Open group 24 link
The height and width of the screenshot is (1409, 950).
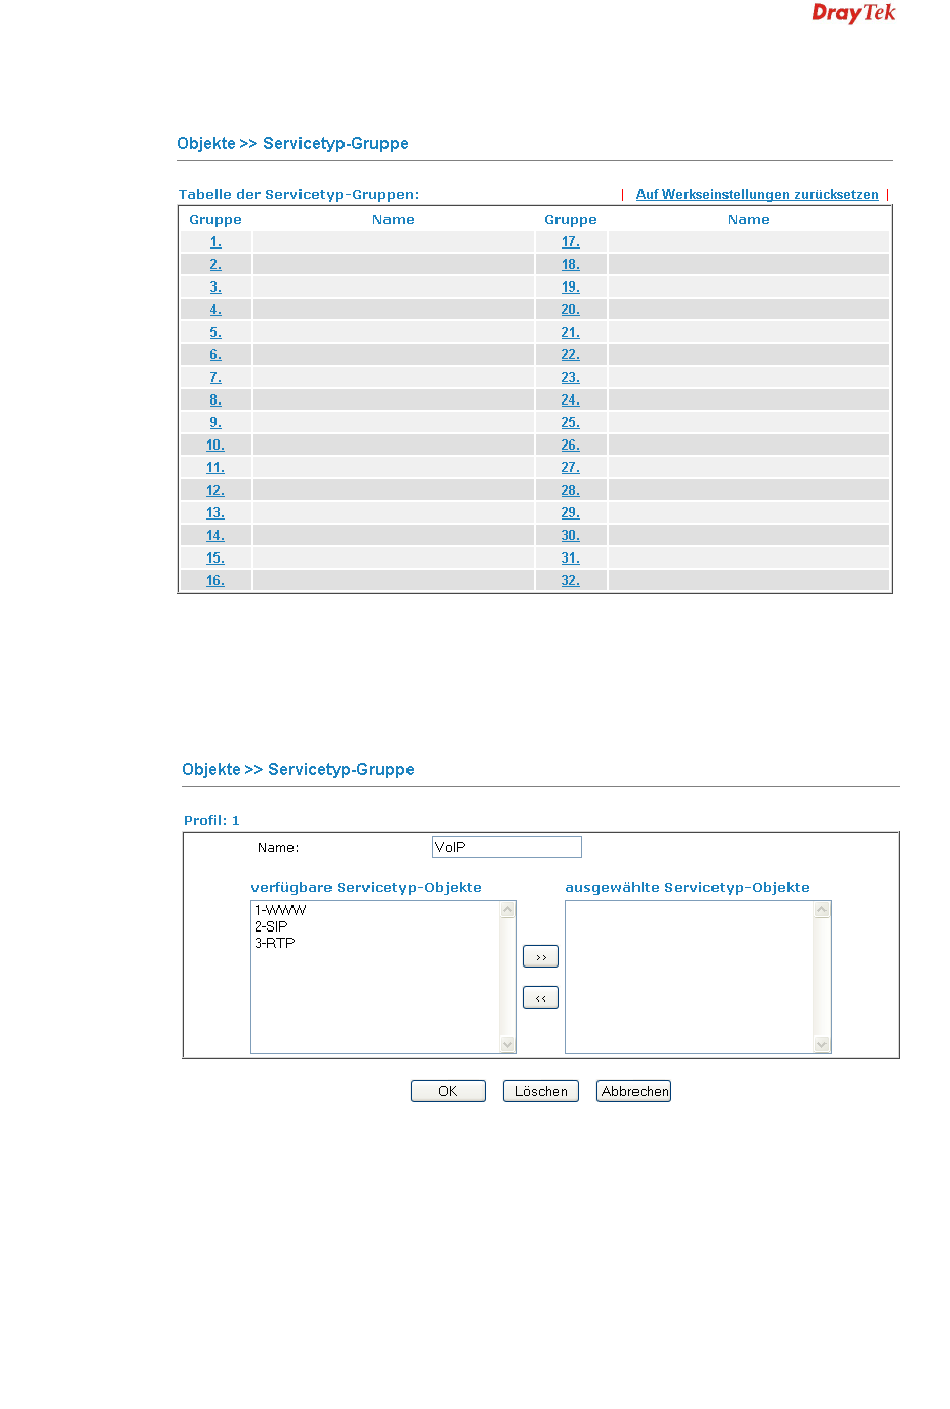[x=570, y=400]
